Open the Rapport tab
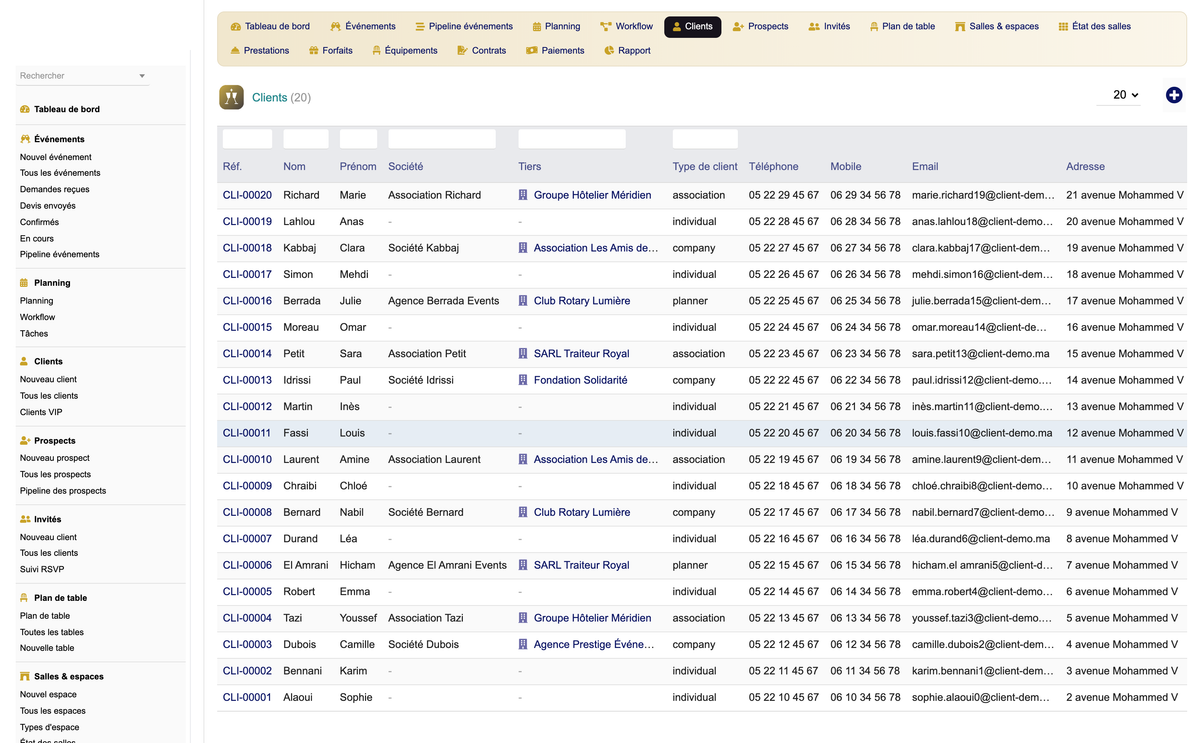 [628, 50]
